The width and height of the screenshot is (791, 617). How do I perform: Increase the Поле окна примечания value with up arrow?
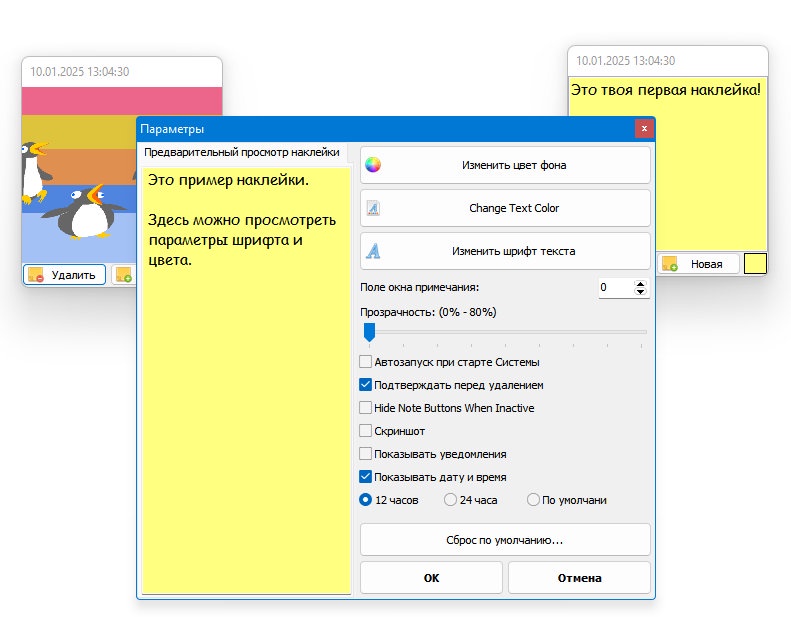click(x=640, y=284)
